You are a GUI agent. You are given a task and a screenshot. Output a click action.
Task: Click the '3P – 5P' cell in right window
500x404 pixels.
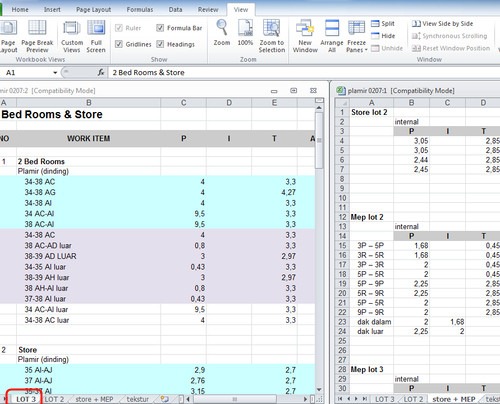point(371,246)
